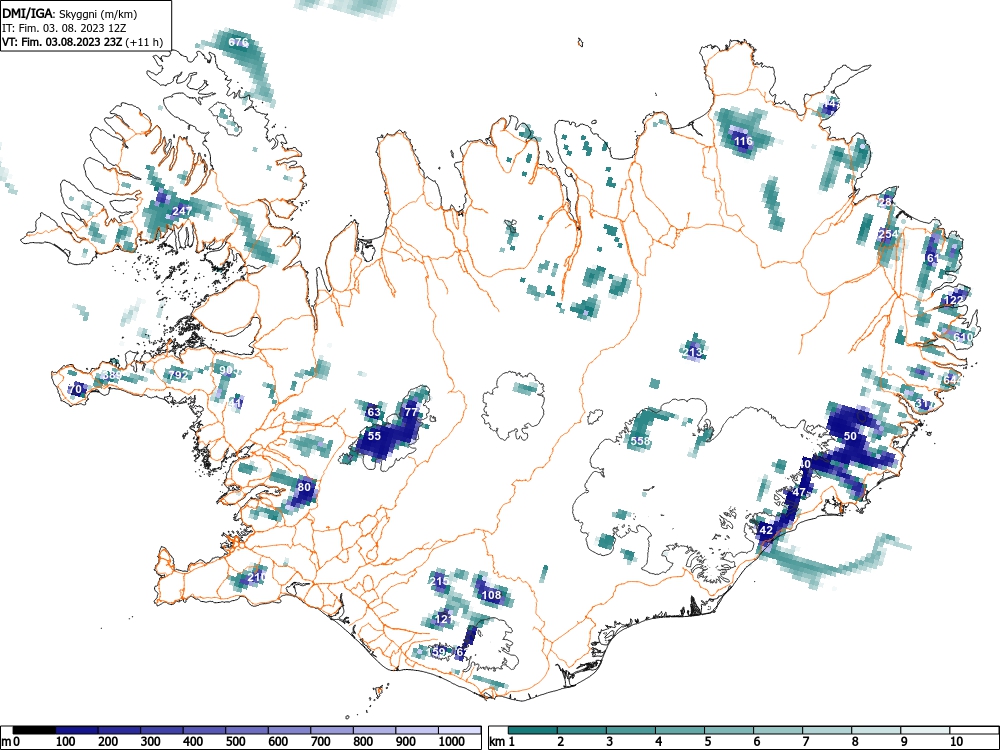Viewport: 1000px width, 750px height.
Task: Click the 'VT: Fim. 03.08.2023 23Z (+11 h)' line
Action: coord(82,42)
